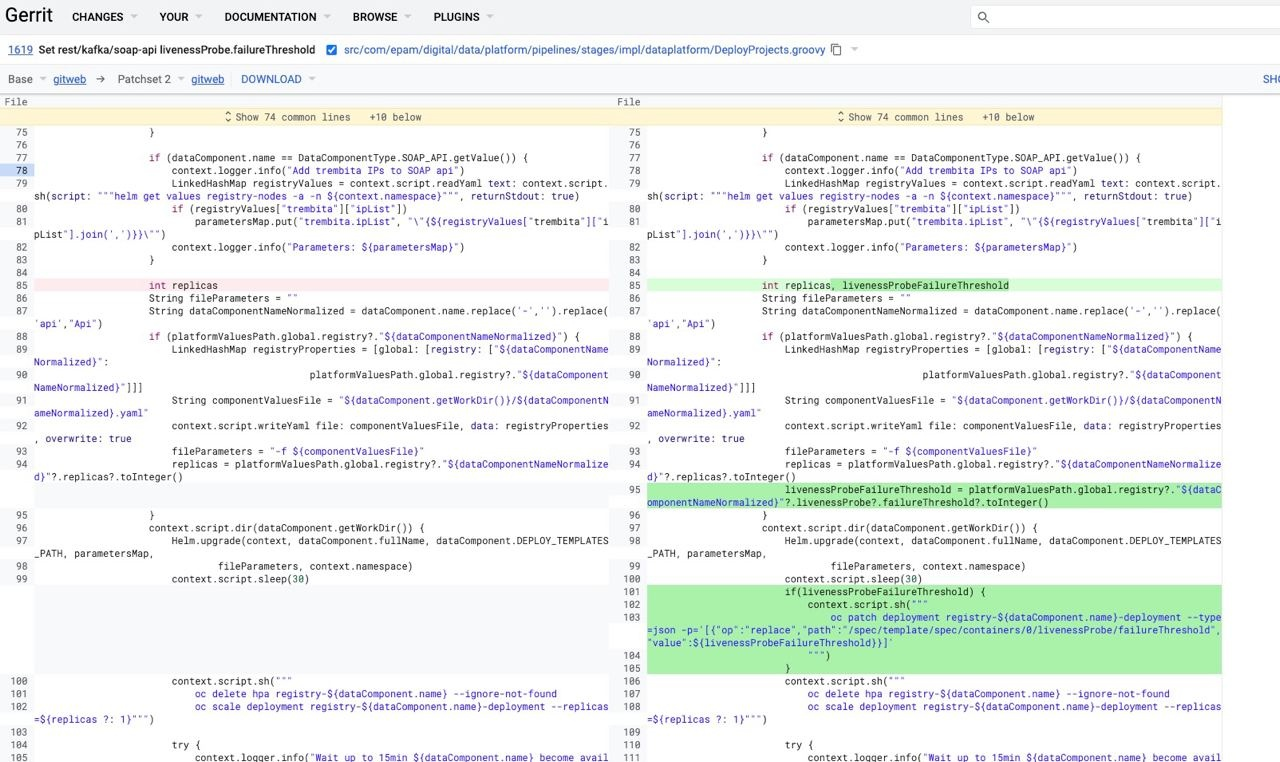The image size is (1280, 762).
Task: Open the CHANGES menu
Action: click(x=105, y=17)
